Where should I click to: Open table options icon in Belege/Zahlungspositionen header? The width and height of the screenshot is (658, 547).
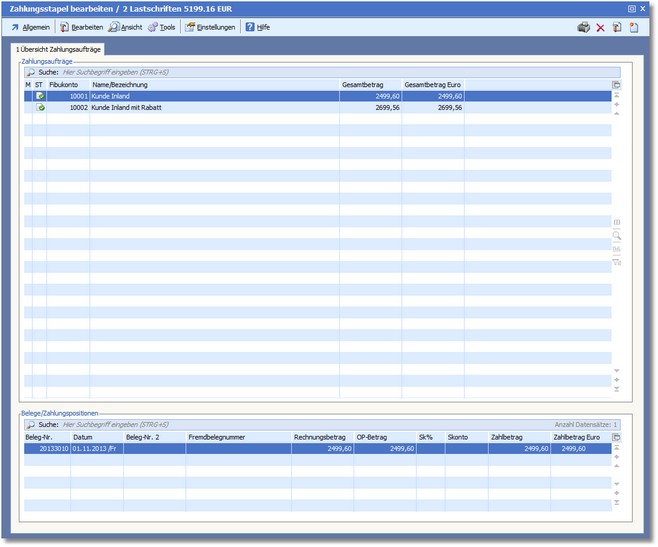[x=616, y=437]
